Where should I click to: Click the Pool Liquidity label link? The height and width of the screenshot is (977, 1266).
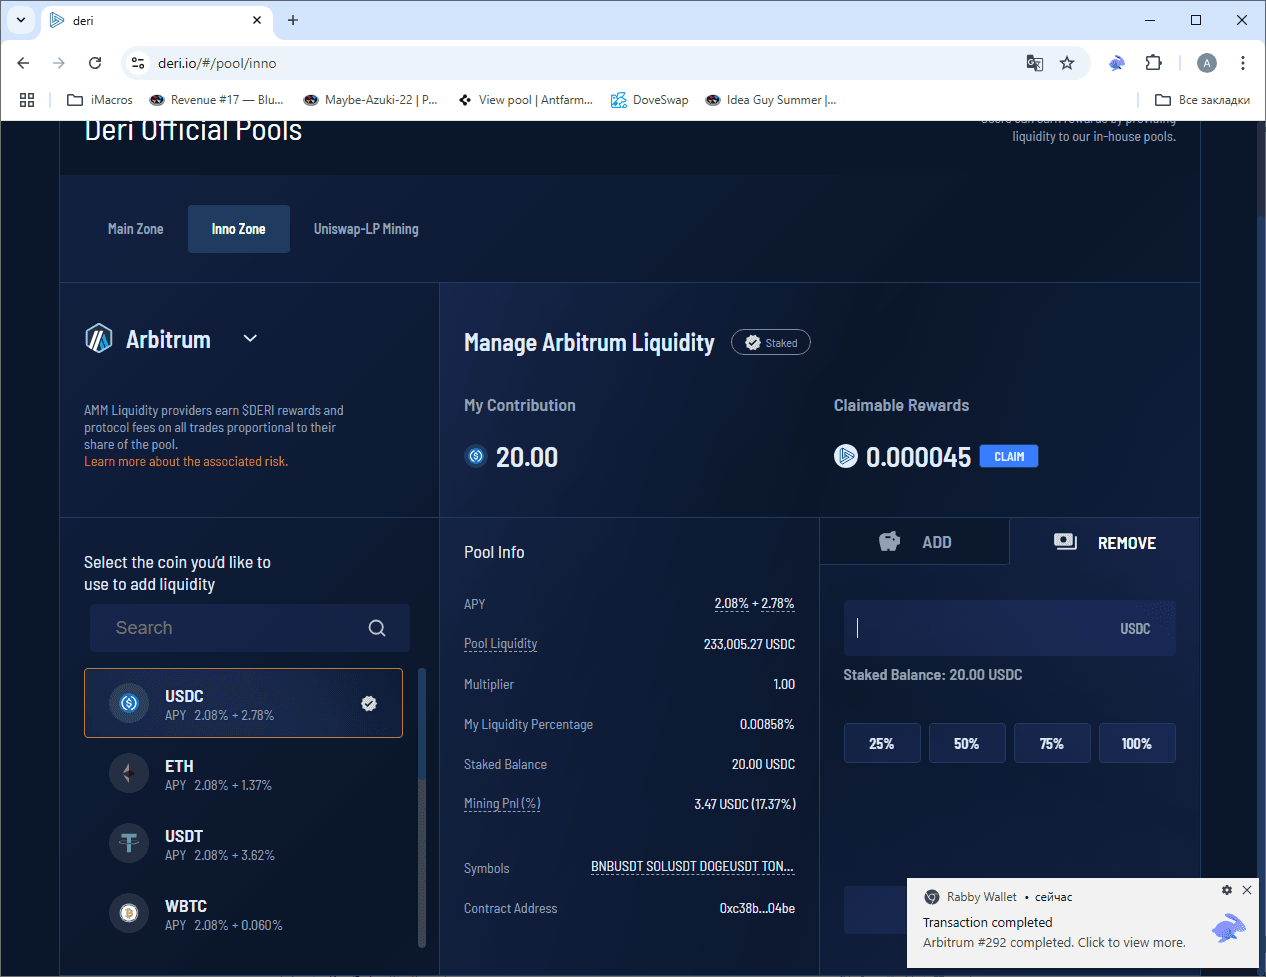point(501,644)
